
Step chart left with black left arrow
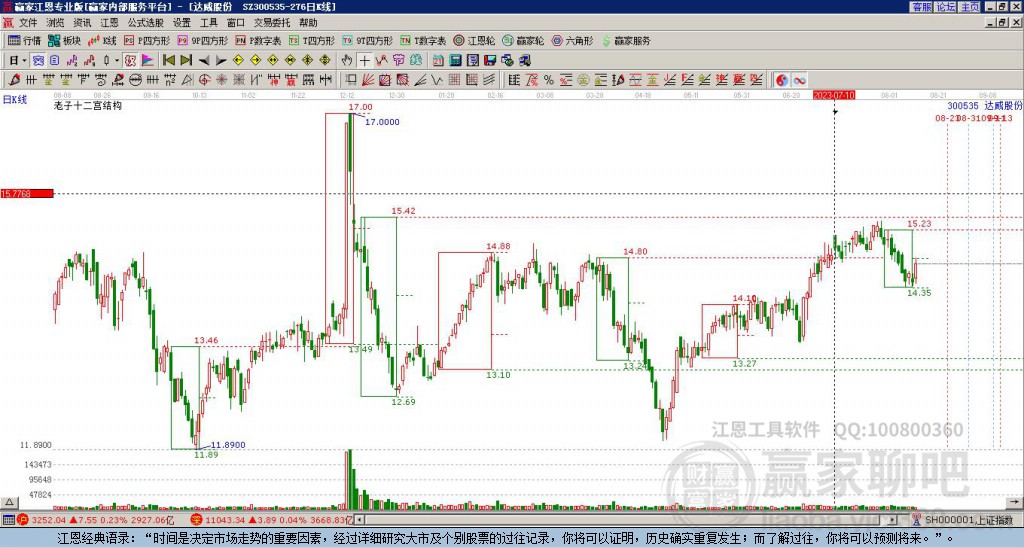pos(204,61)
